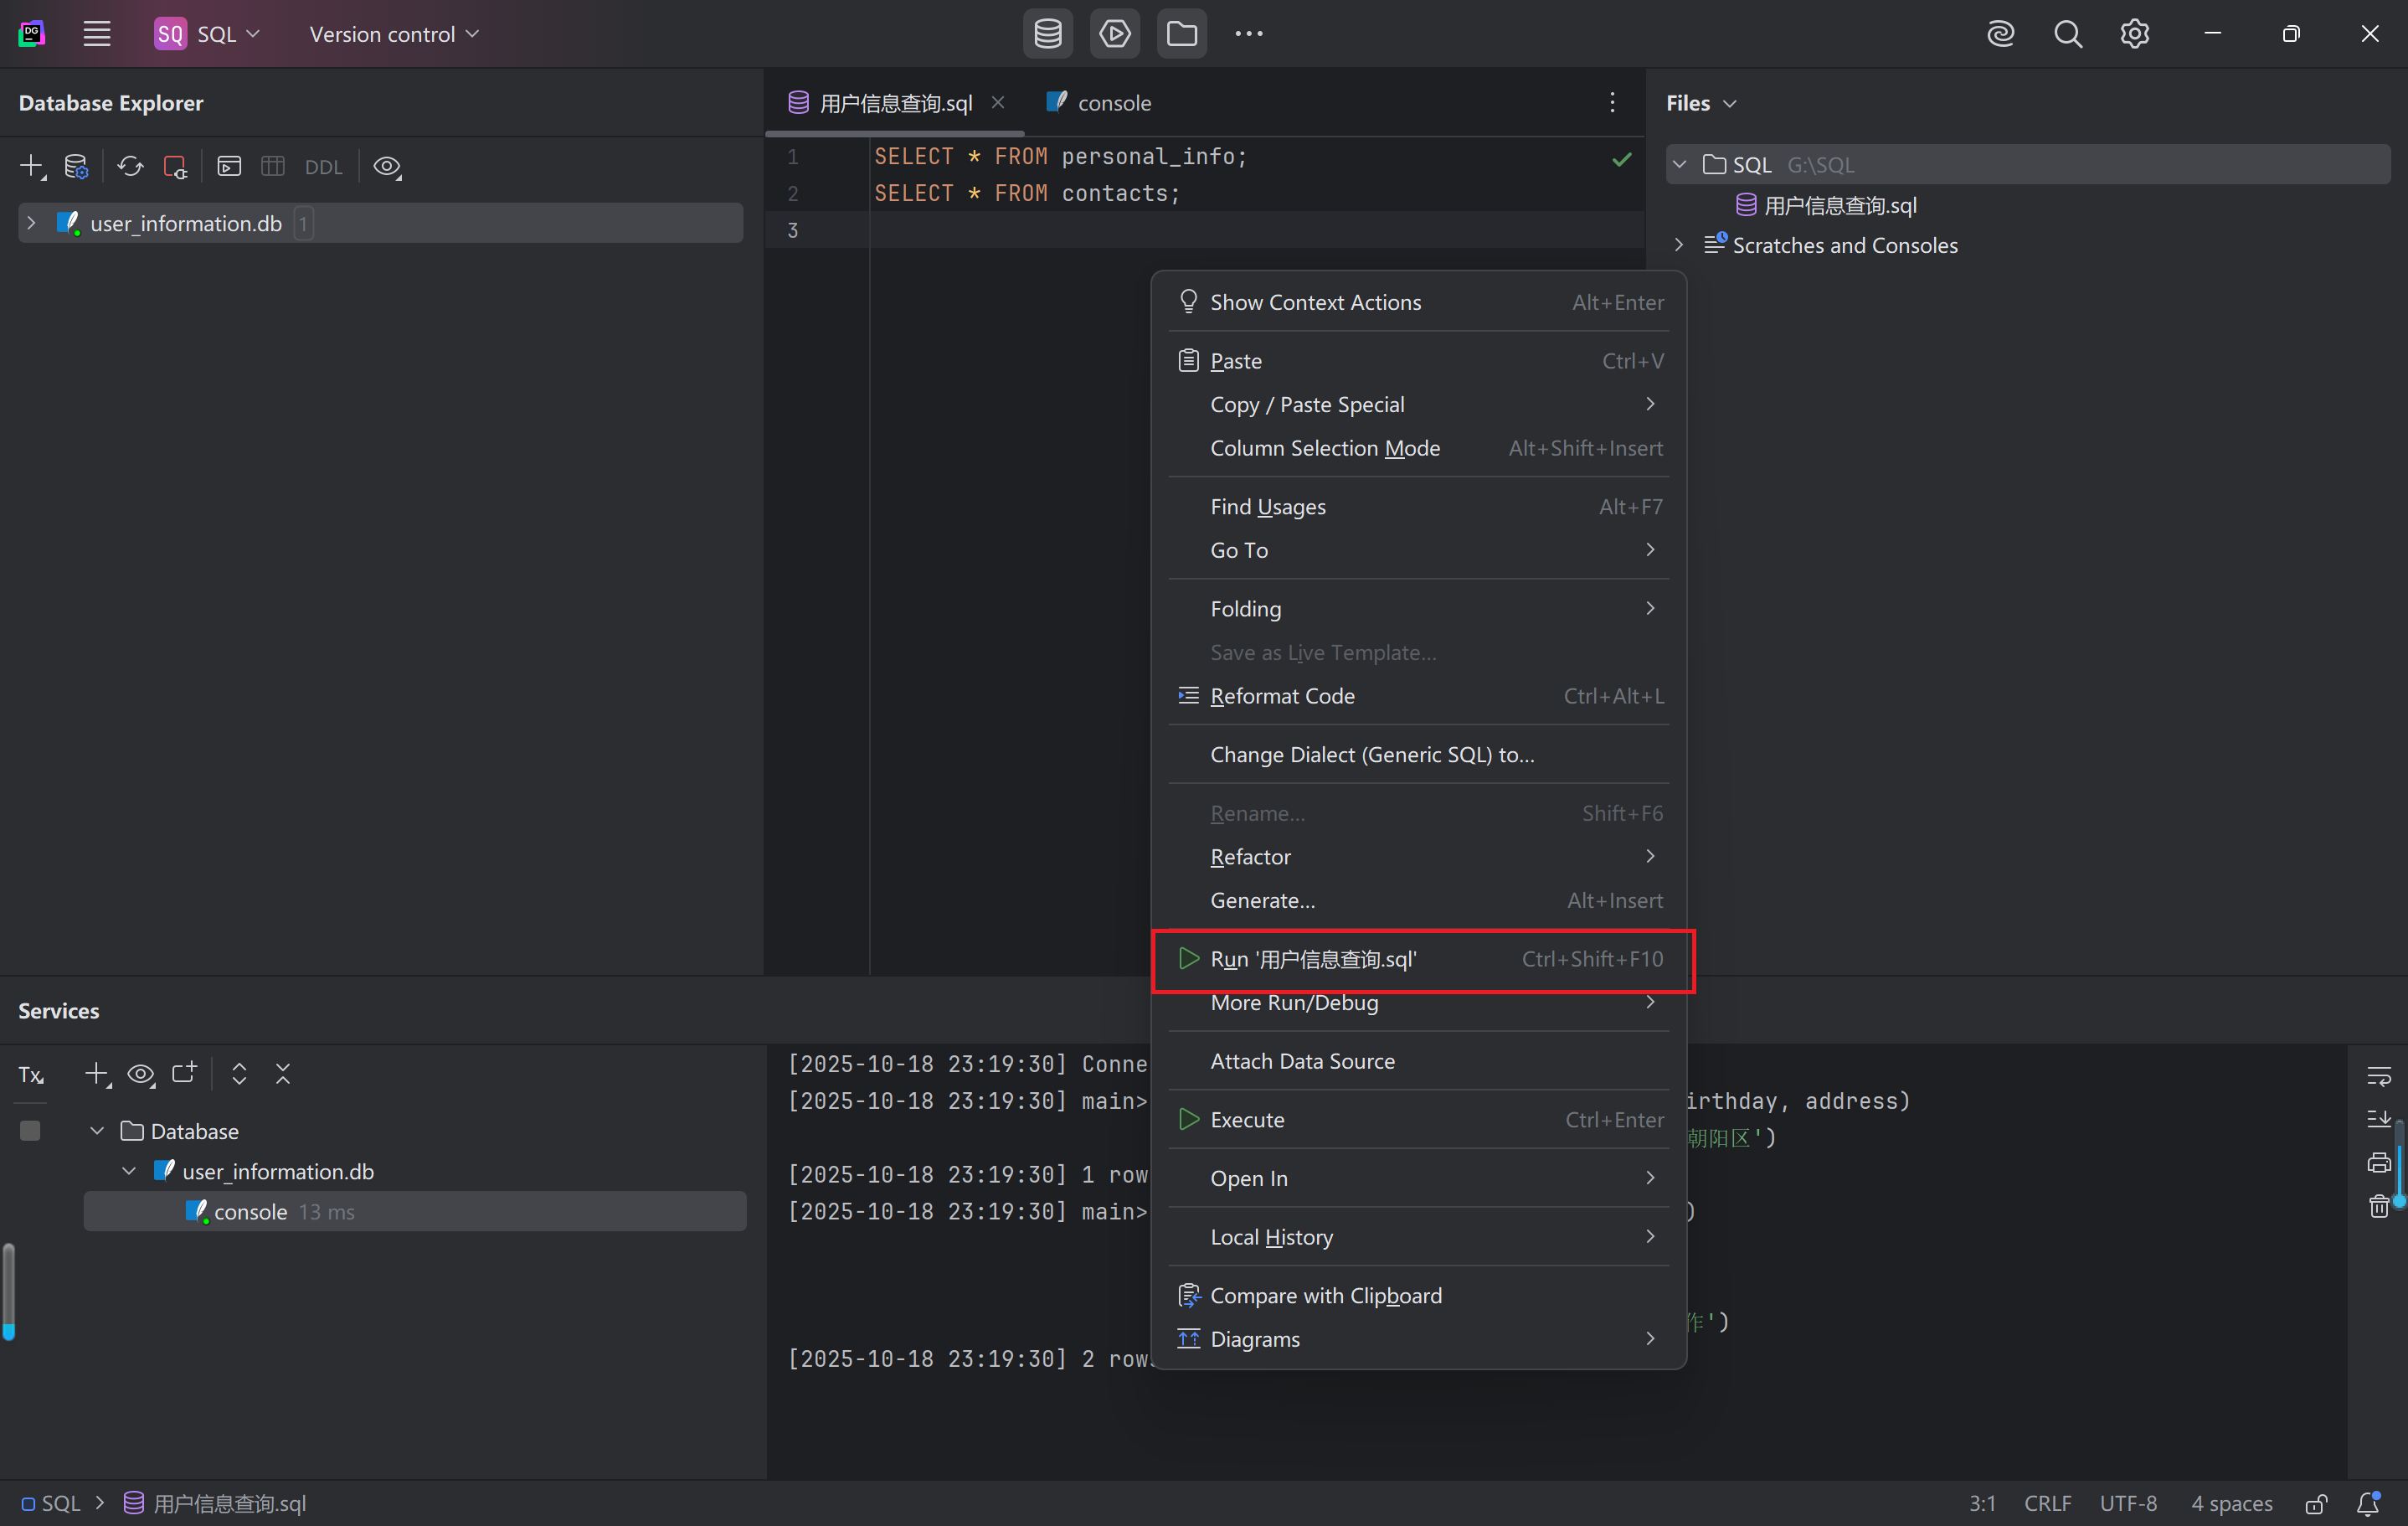Viewport: 2408px width, 1526px height.
Task: Click the Search Everywhere magnifier icon
Action: click(x=2067, y=34)
